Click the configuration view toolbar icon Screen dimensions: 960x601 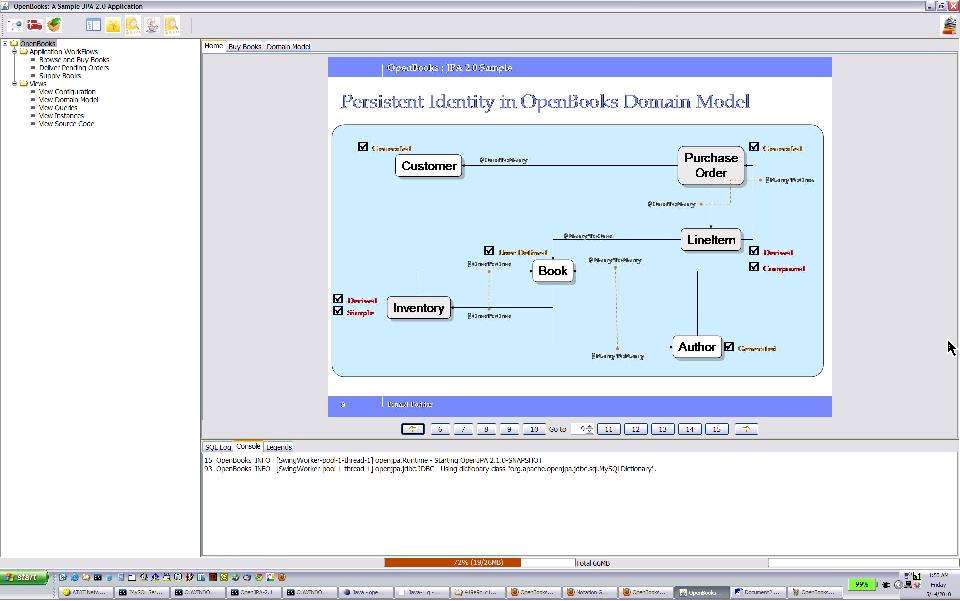point(93,26)
